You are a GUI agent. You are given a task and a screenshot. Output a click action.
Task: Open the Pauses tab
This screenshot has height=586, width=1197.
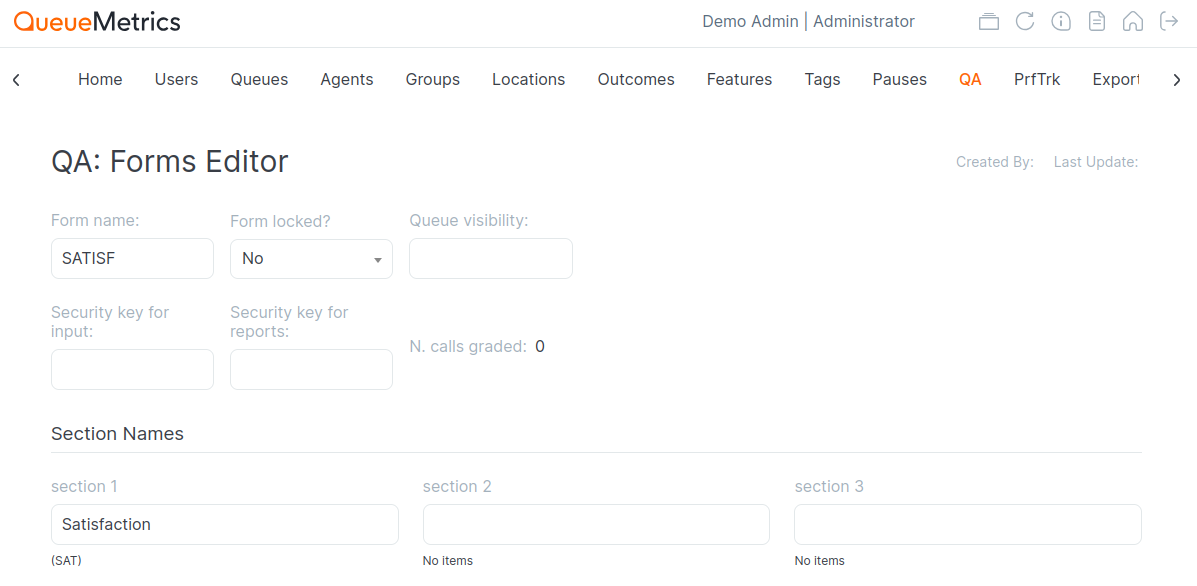(899, 80)
